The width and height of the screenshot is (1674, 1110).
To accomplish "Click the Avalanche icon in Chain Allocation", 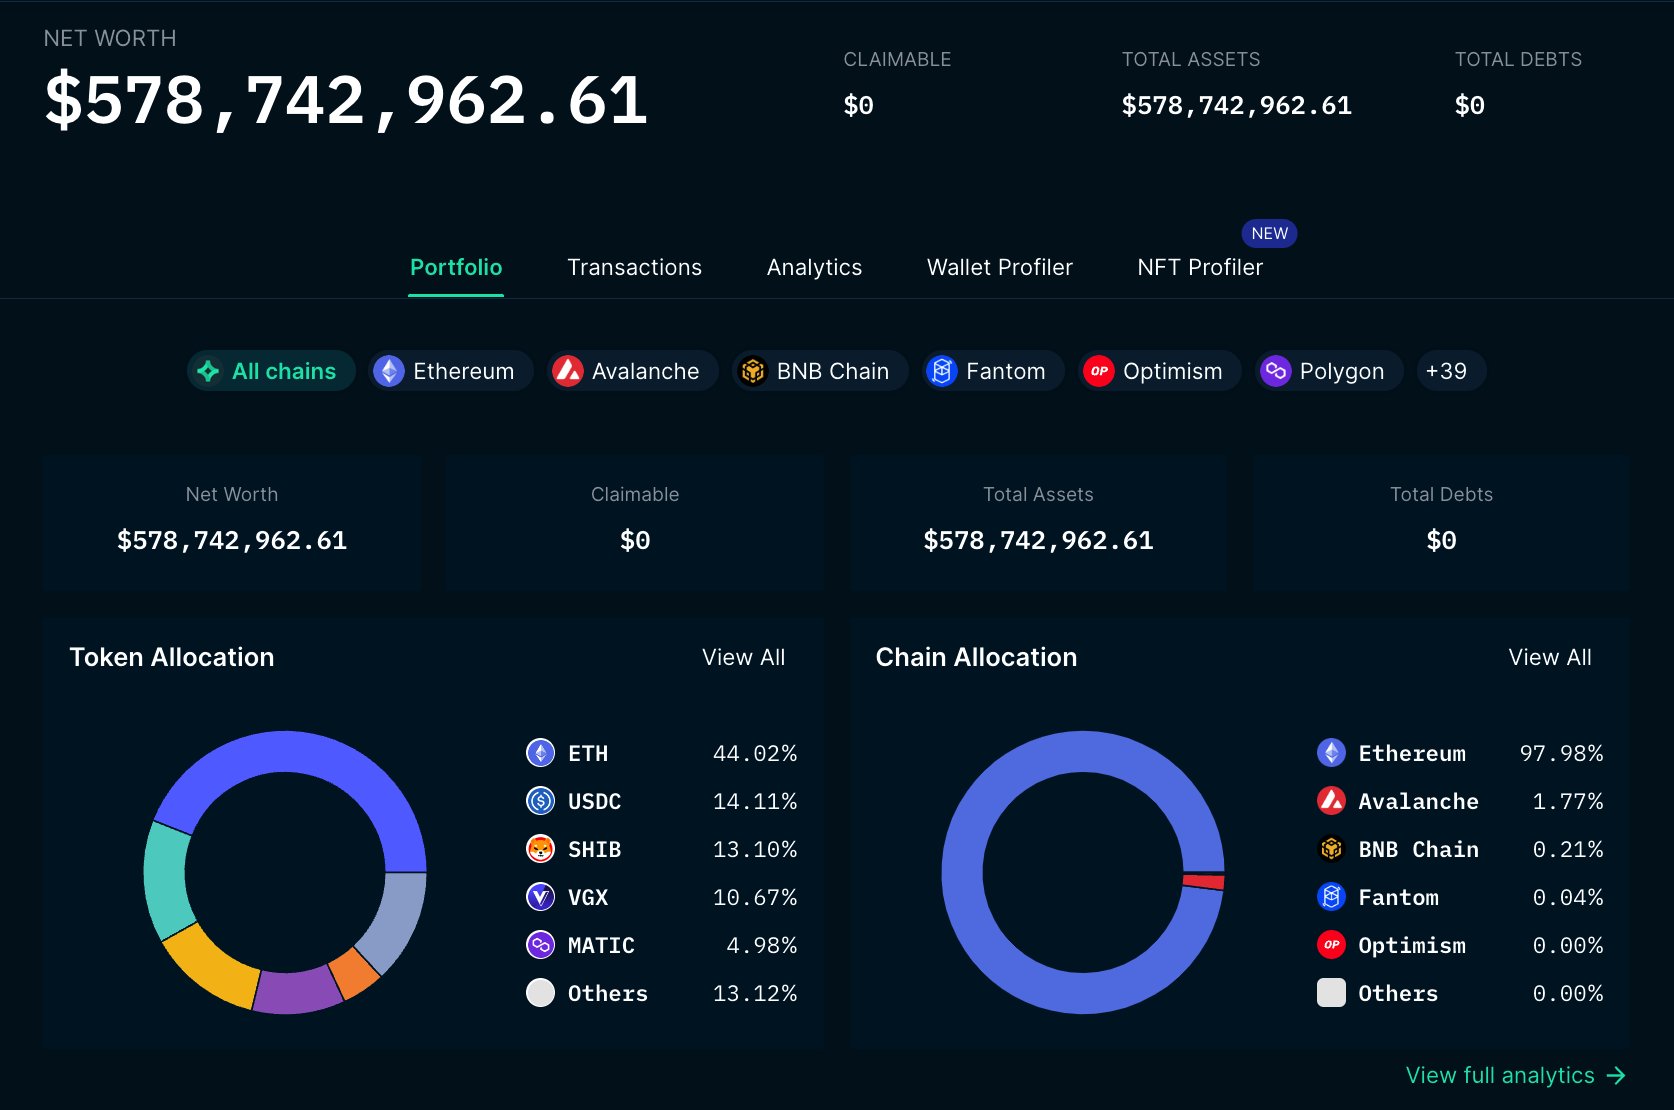I will click(x=1331, y=801).
